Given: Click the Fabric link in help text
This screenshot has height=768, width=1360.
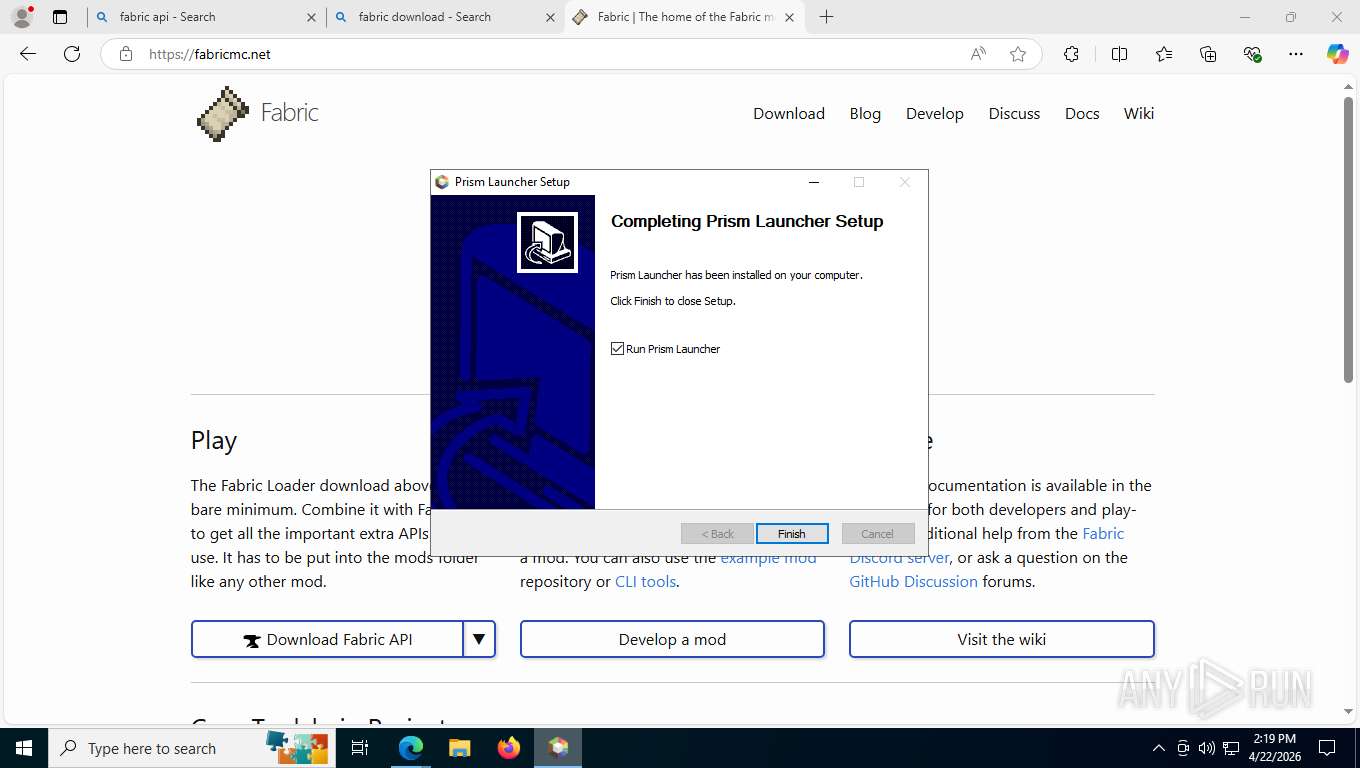Looking at the screenshot, I should pos(1103,533).
